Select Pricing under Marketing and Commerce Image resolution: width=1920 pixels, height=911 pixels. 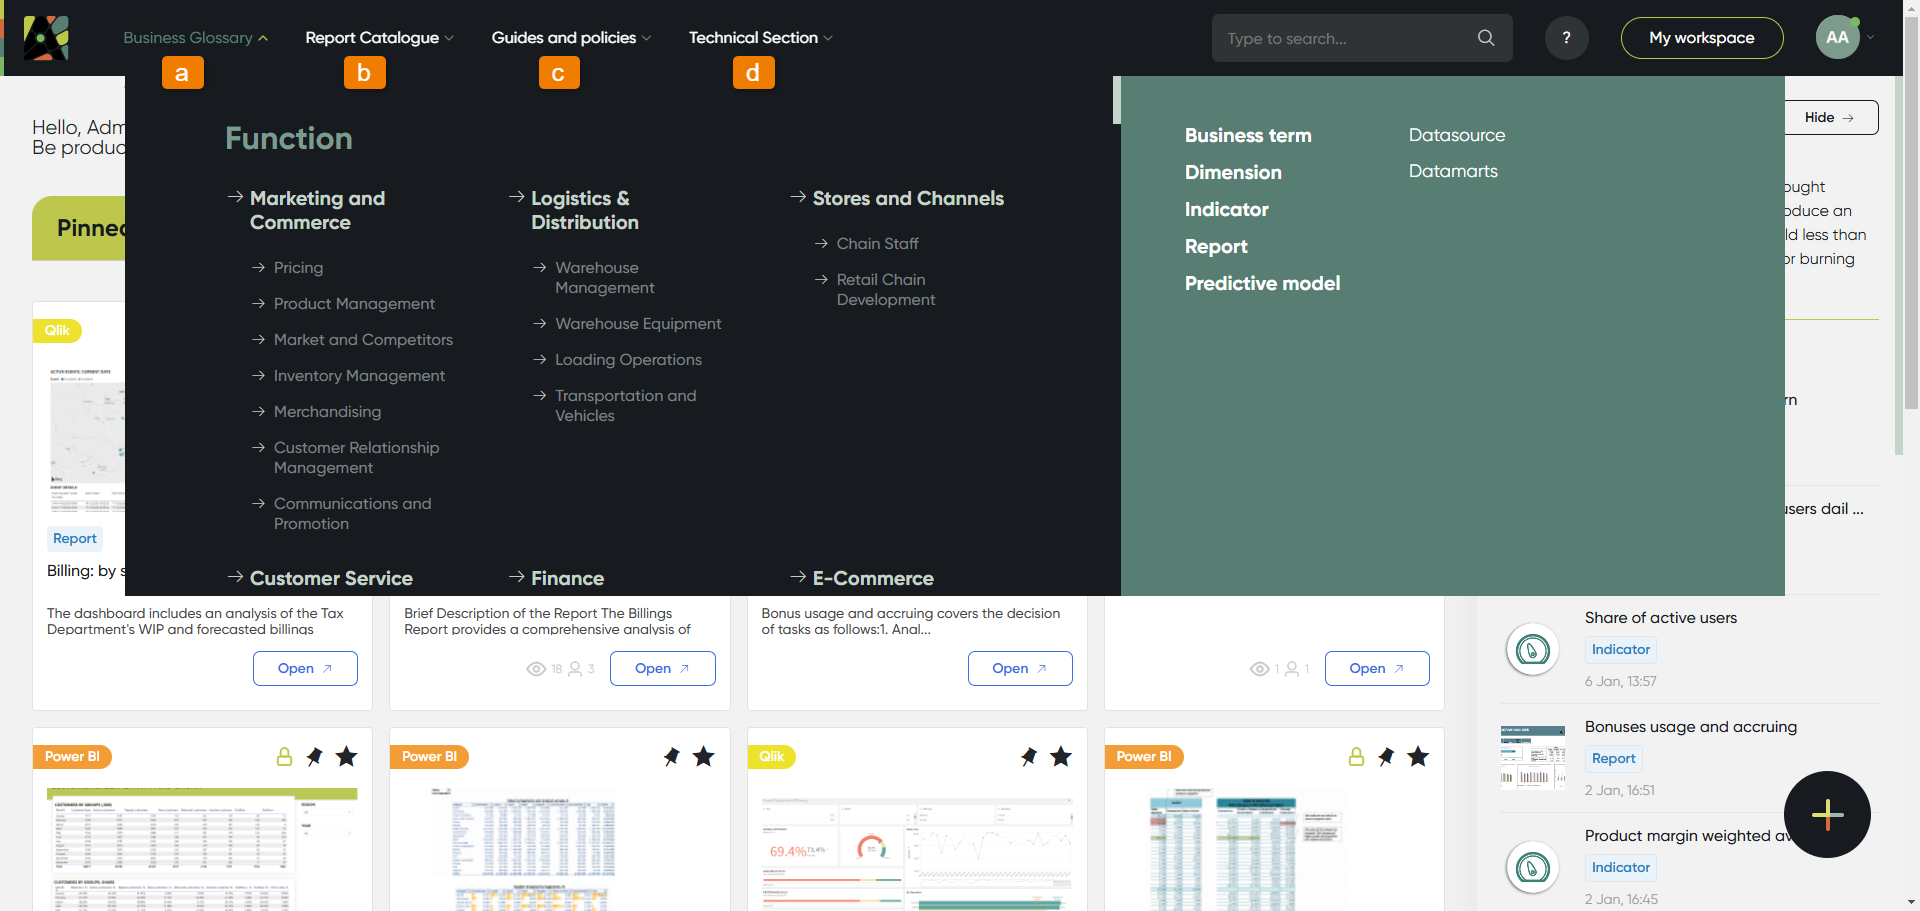pos(298,268)
